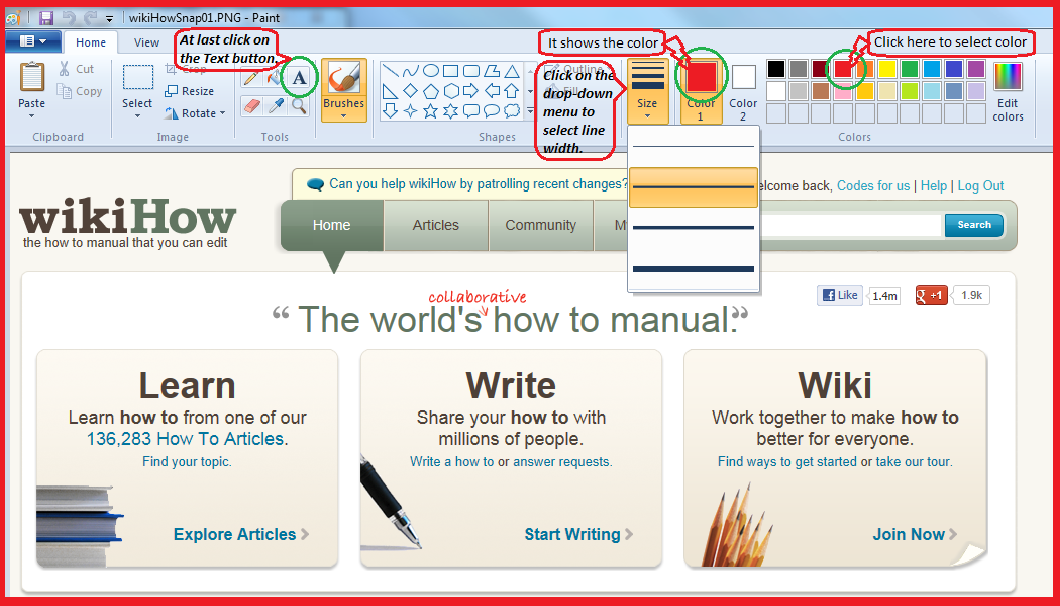This screenshot has width=1060, height=606.
Task: Click the Save icon in the title bar
Action: 45,18
